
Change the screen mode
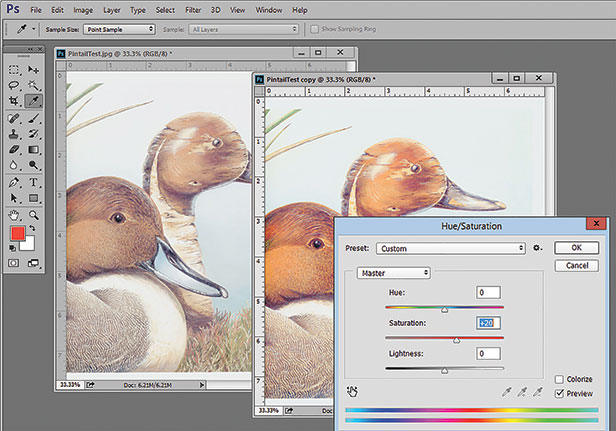(33, 263)
